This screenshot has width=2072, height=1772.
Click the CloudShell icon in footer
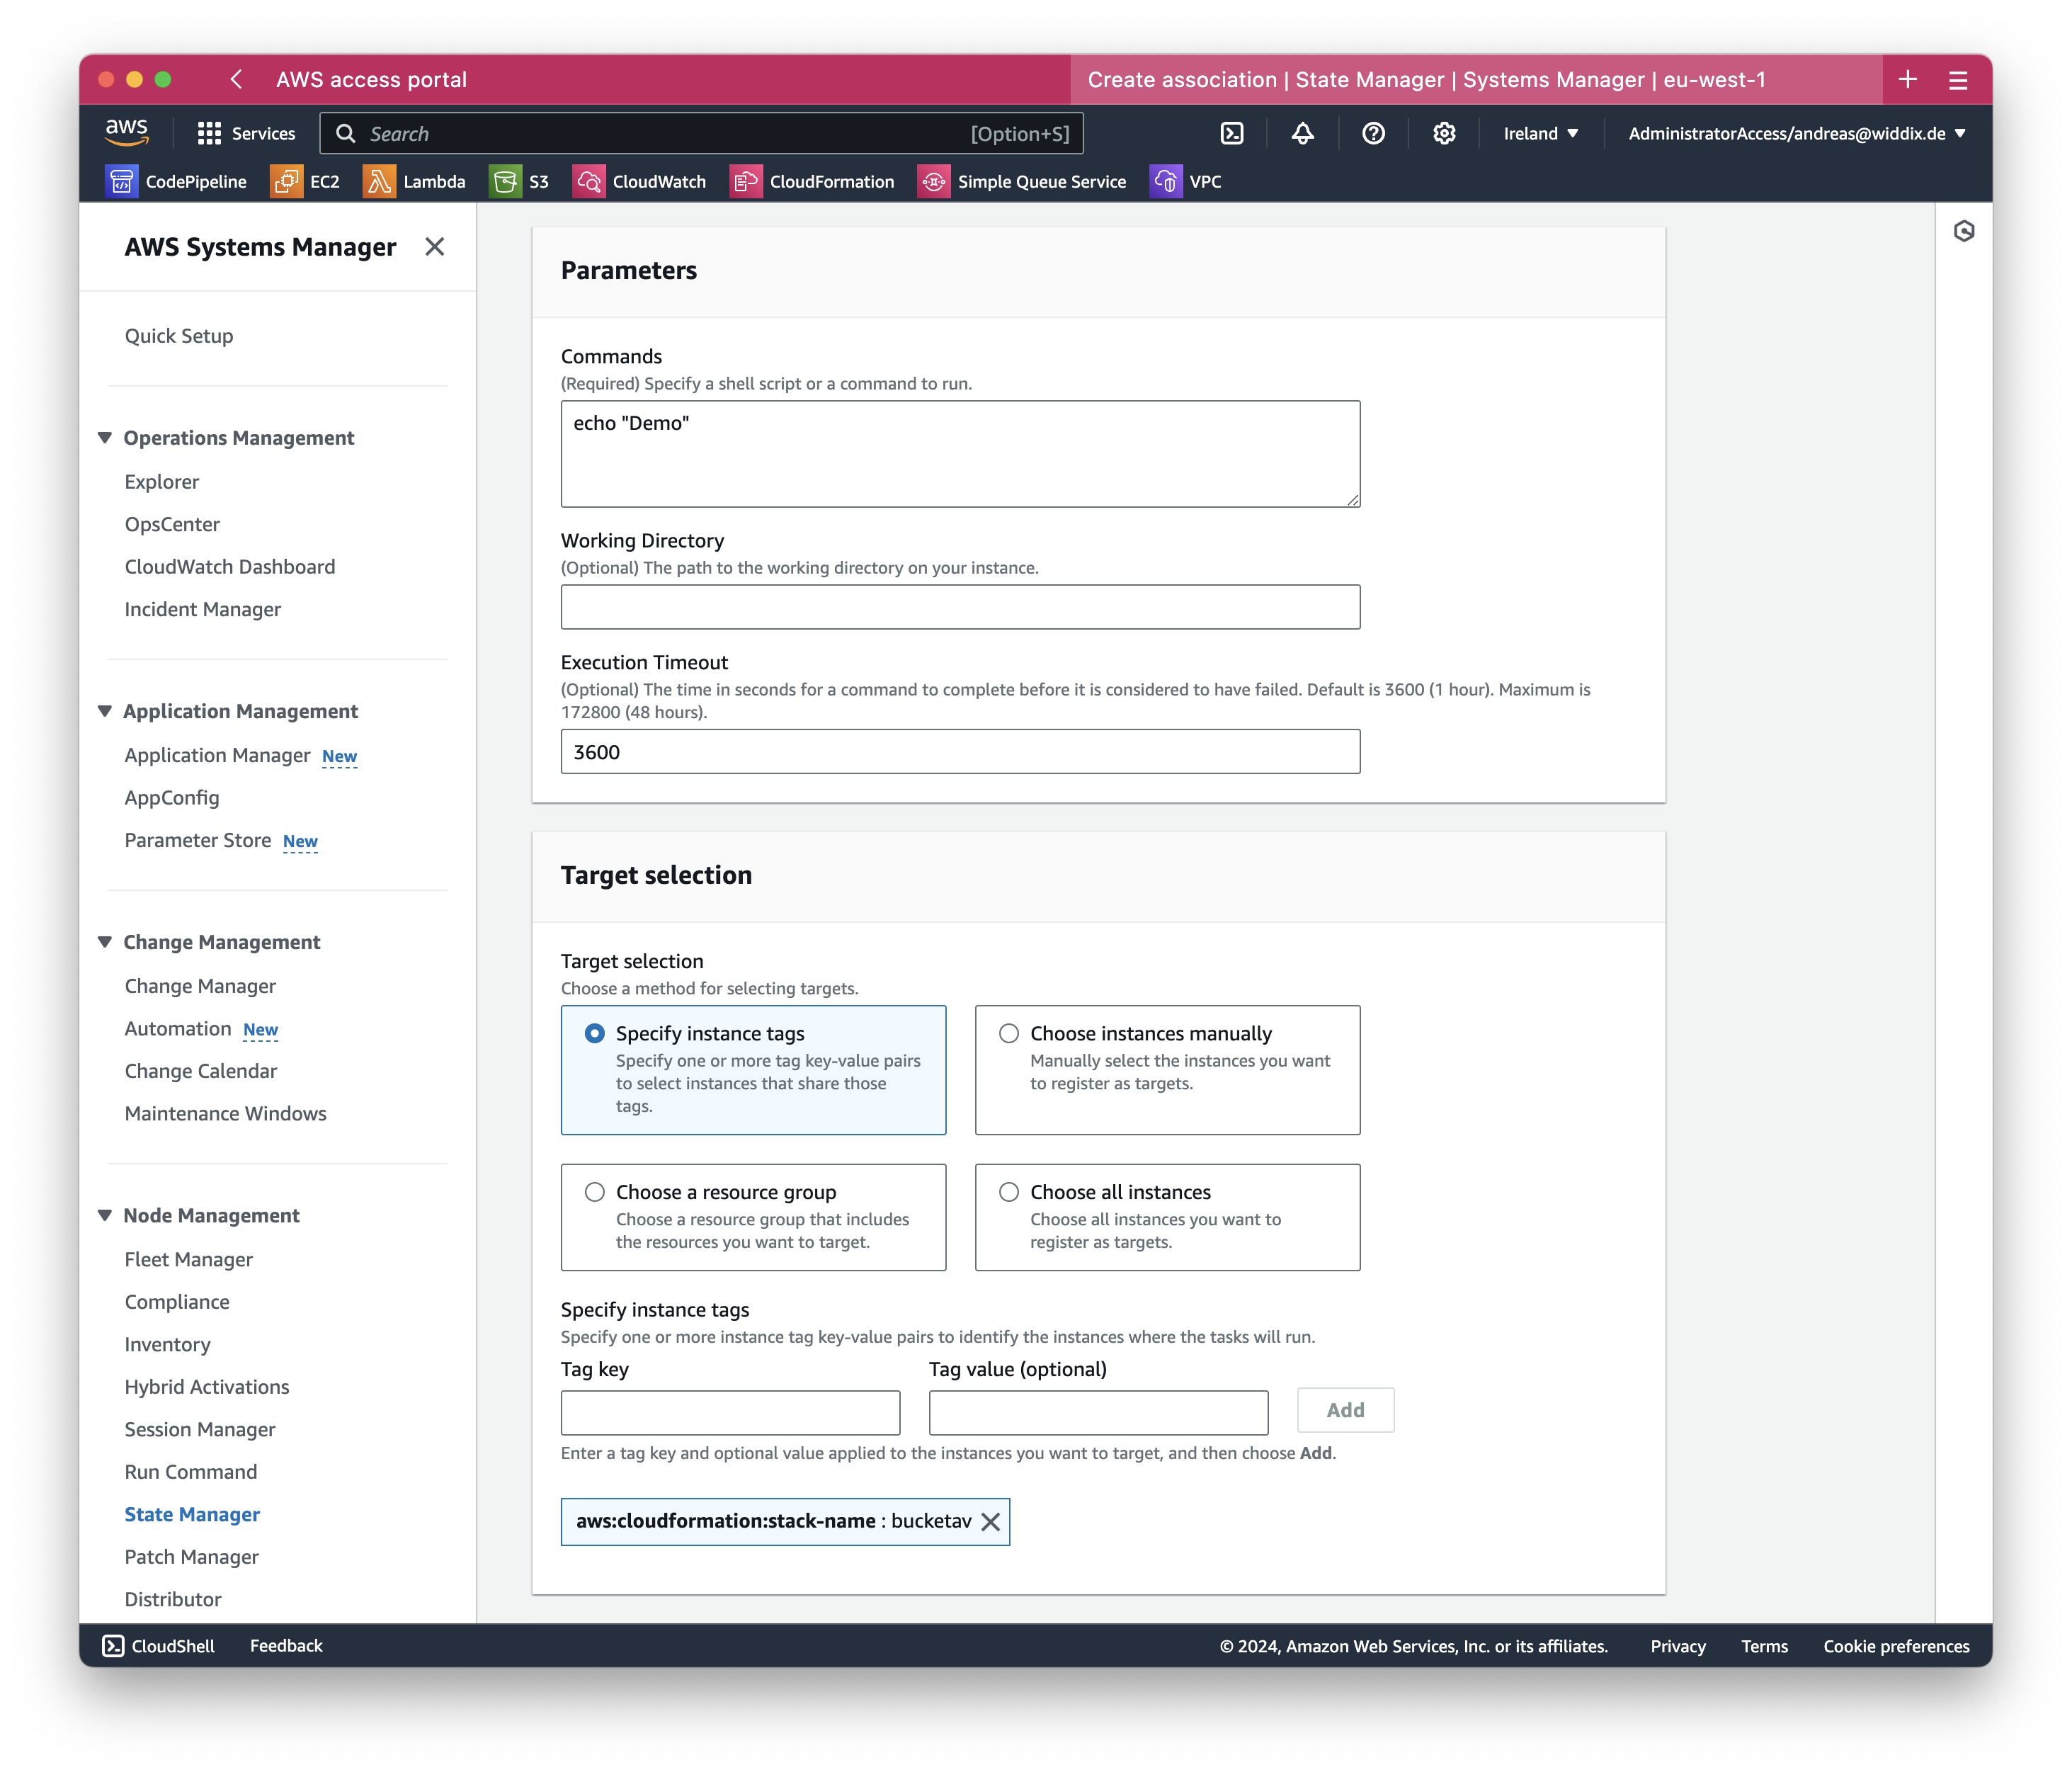pos(113,1646)
